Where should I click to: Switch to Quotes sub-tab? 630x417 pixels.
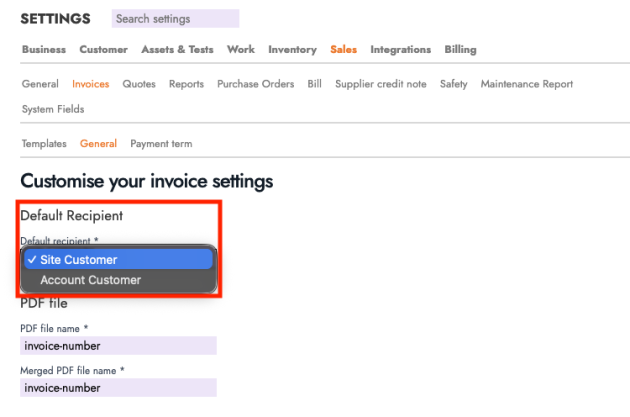pos(139,85)
